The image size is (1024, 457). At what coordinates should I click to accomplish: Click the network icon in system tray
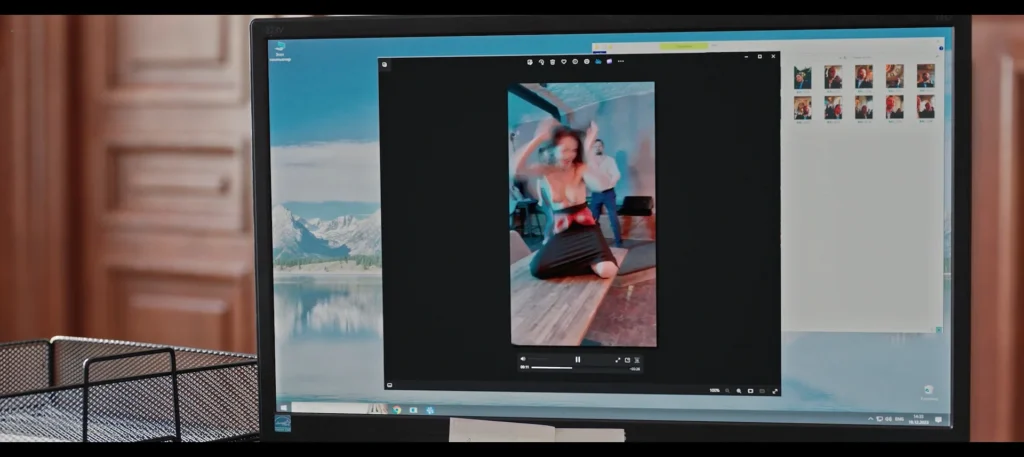click(880, 418)
